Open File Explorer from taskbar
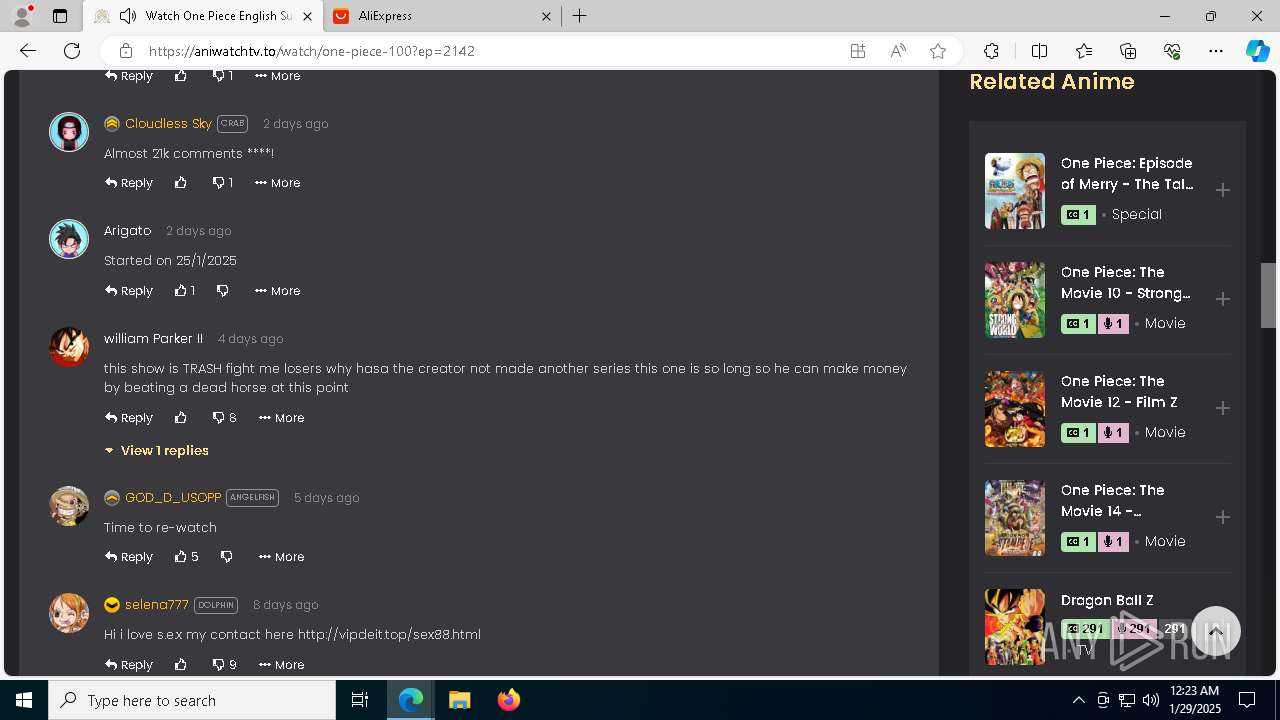The width and height of the screenshot is (1280, 720). click(x=459, y=700)
